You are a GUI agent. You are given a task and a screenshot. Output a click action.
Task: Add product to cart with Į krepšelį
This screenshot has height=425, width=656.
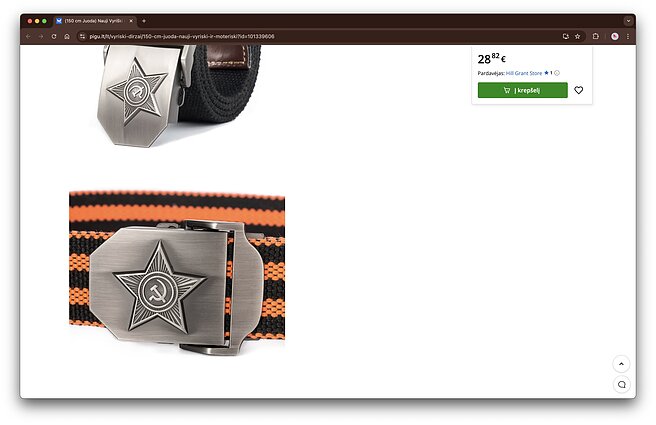click(523, 90)
